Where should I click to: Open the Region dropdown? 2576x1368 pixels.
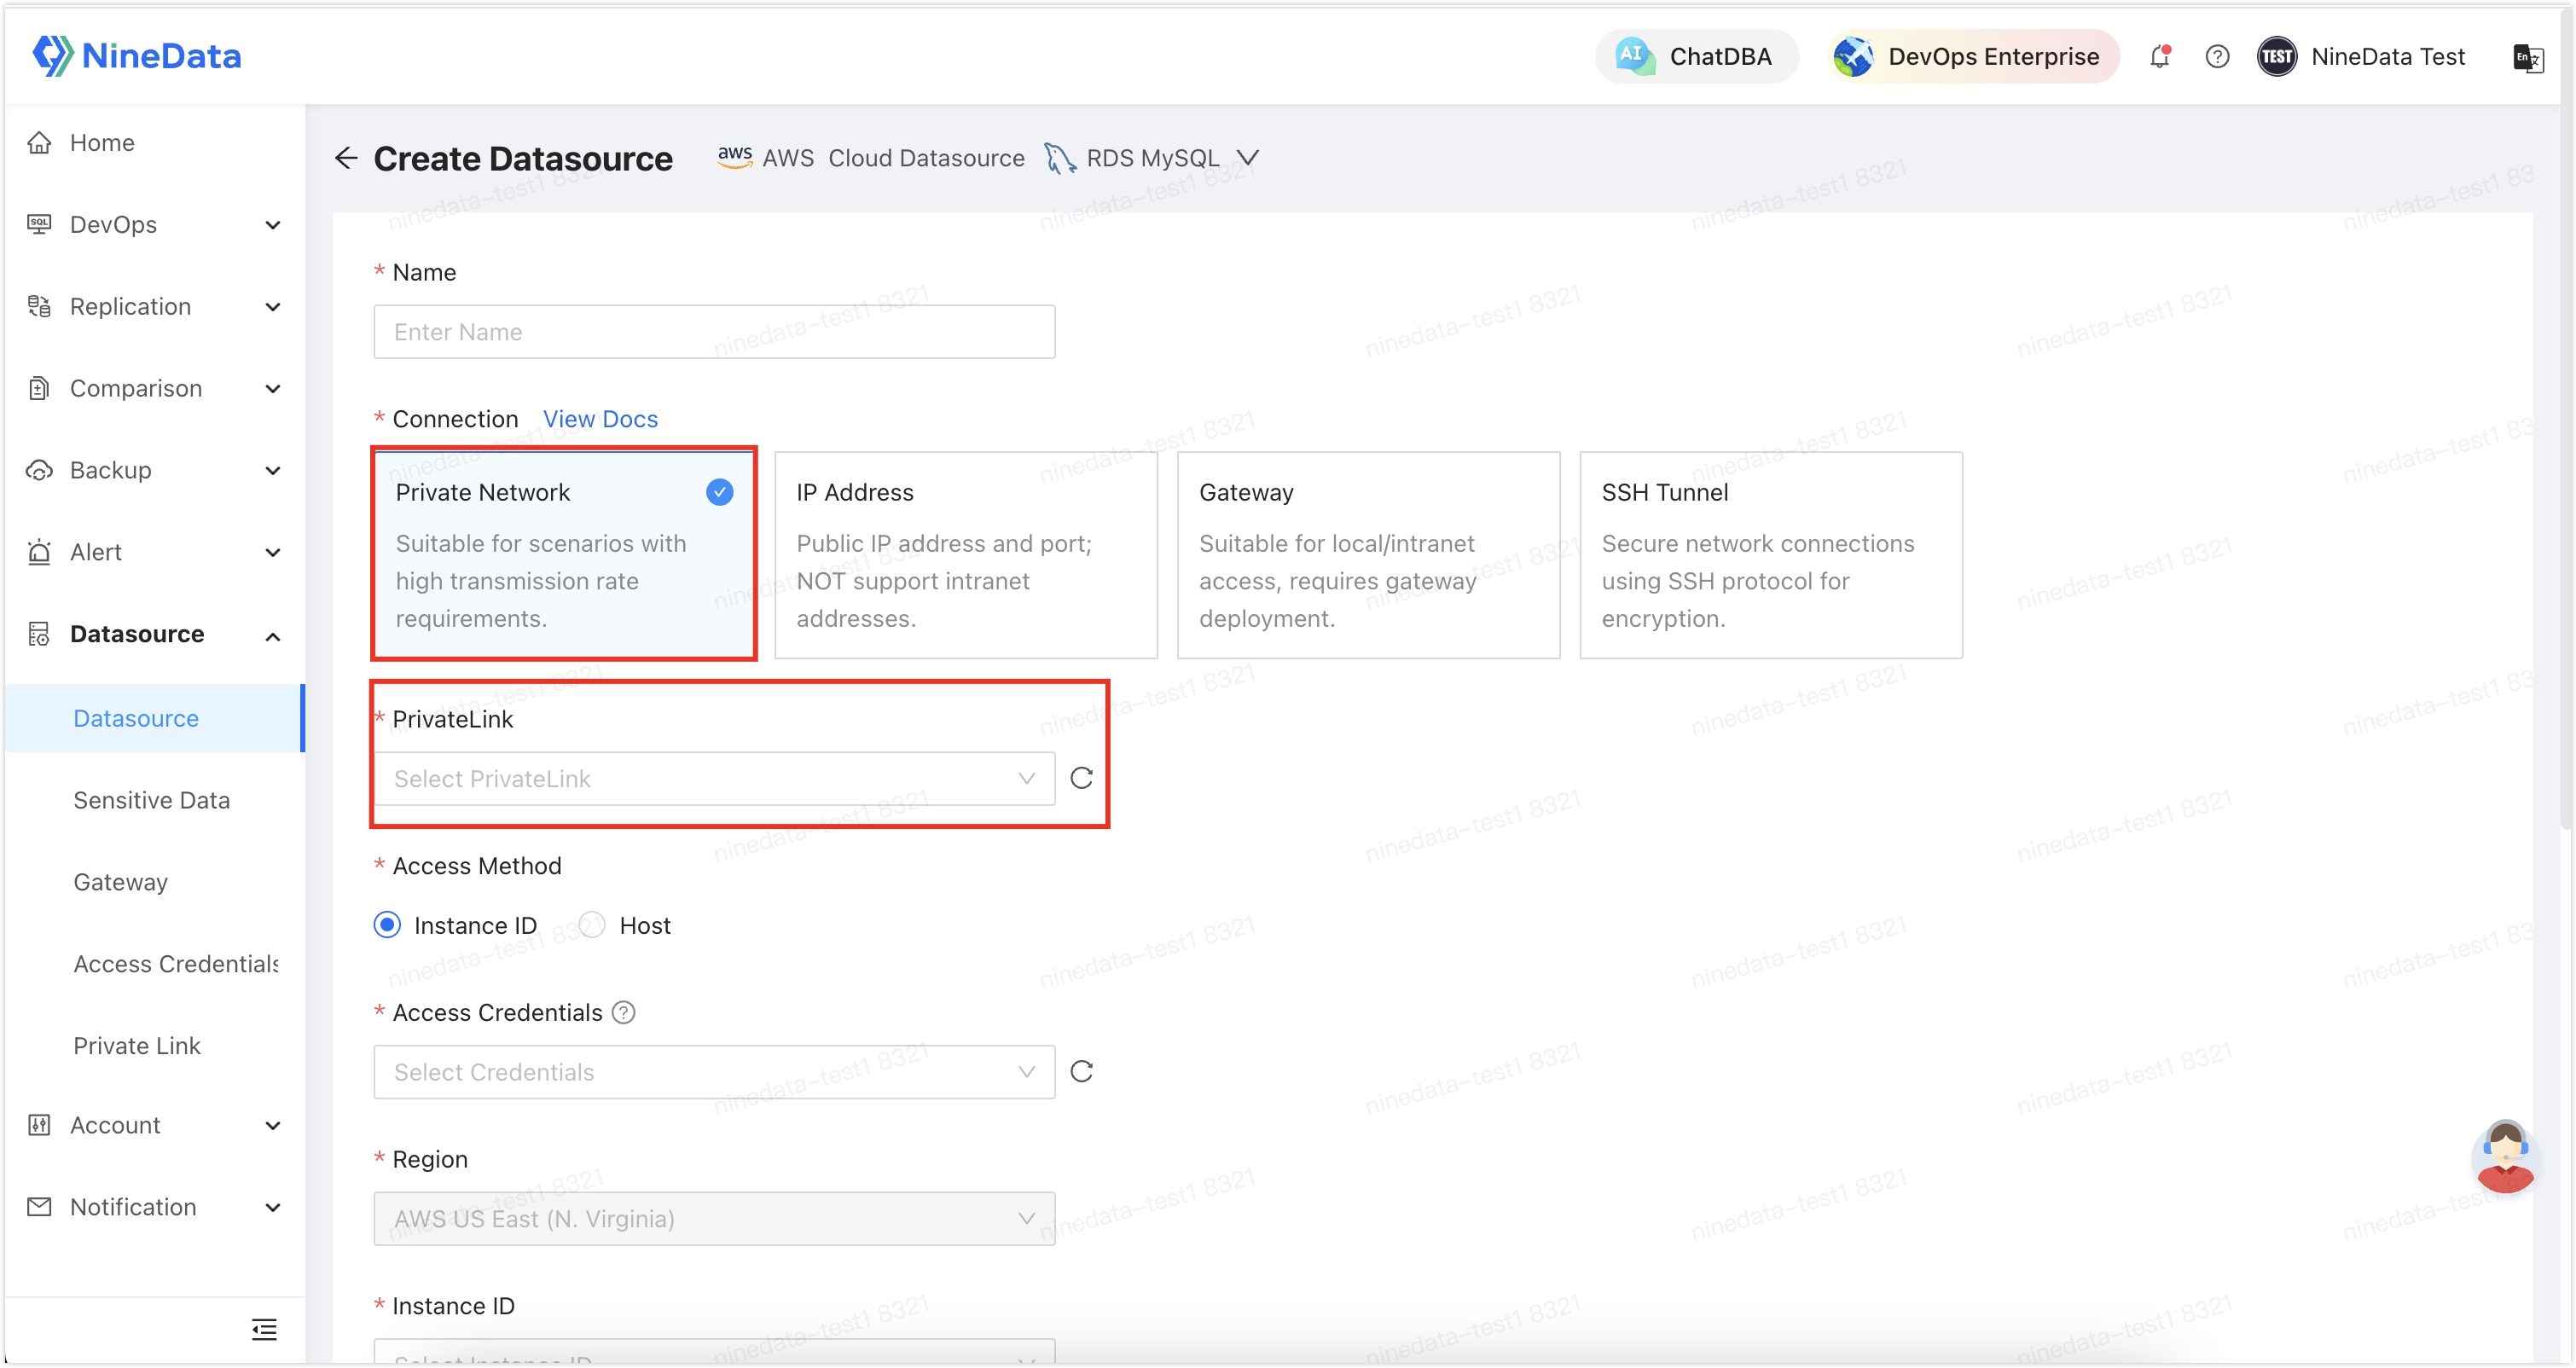[714, 1219]
